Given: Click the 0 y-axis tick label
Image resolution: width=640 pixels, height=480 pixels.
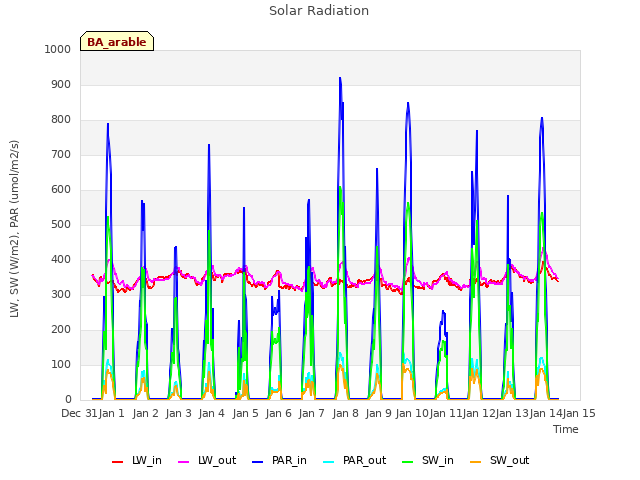Looking at the screenshot, I should (68, 400).
